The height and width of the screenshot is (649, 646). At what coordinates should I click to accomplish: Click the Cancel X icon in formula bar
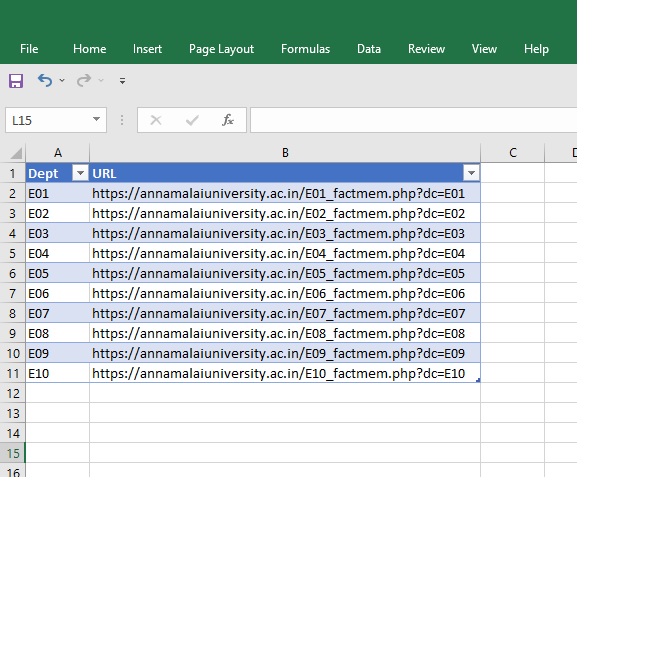tap(156, 120)
